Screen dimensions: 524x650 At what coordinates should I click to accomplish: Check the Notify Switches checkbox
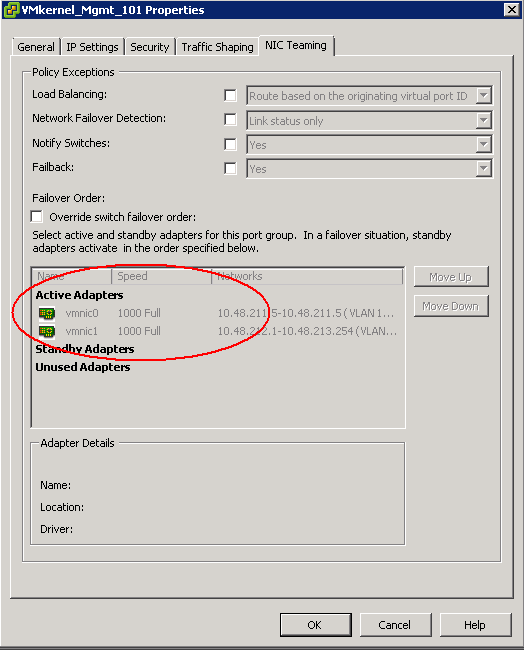230,144
